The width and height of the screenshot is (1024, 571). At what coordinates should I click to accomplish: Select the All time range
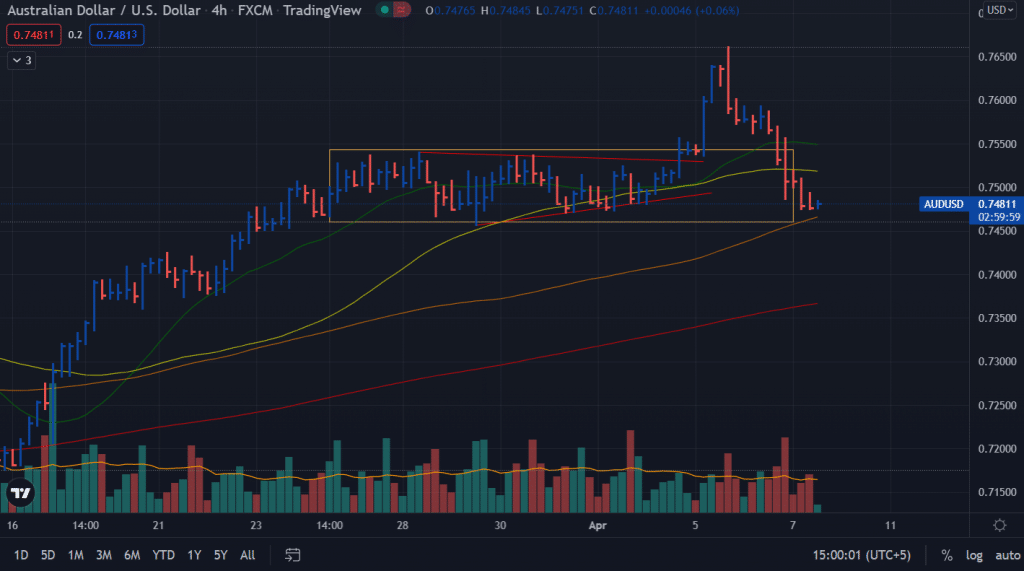click(x=248, y=555)
